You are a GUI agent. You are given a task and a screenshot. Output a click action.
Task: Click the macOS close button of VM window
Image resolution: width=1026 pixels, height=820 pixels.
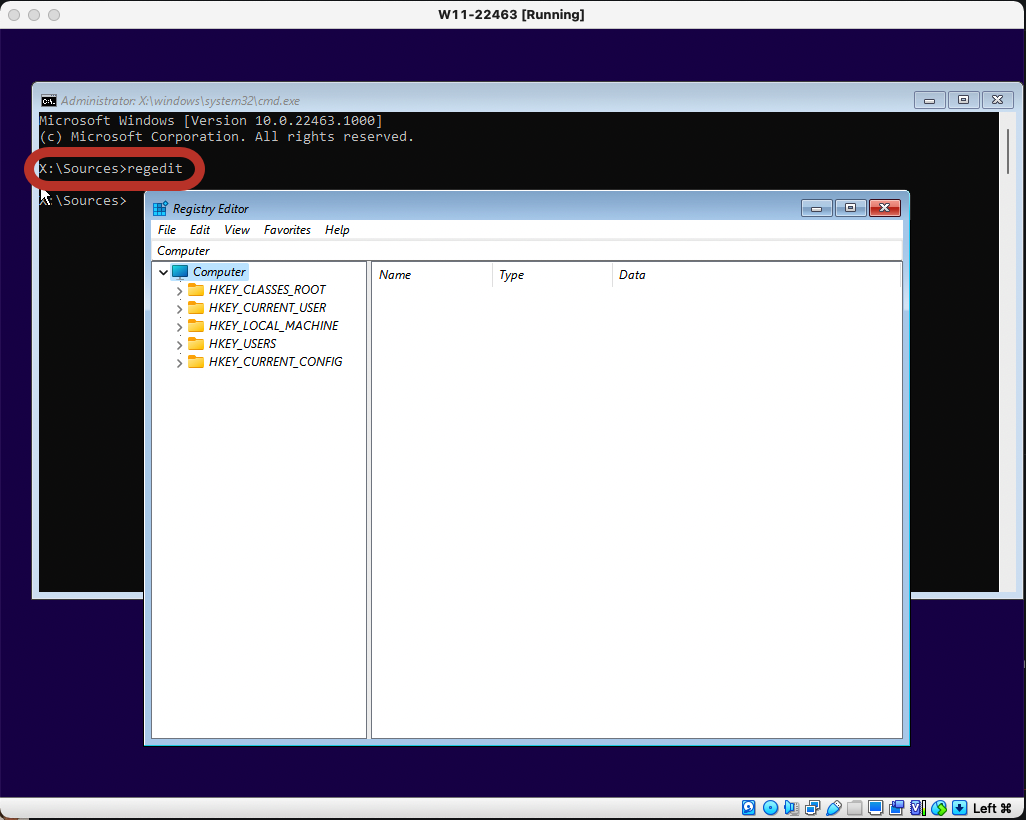14,14
